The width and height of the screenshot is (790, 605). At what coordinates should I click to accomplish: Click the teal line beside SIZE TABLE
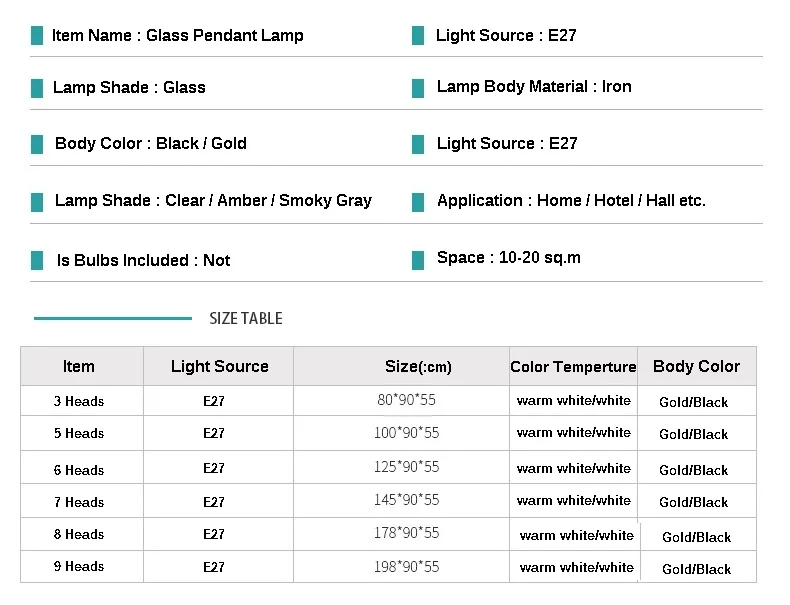coord(113,318)
